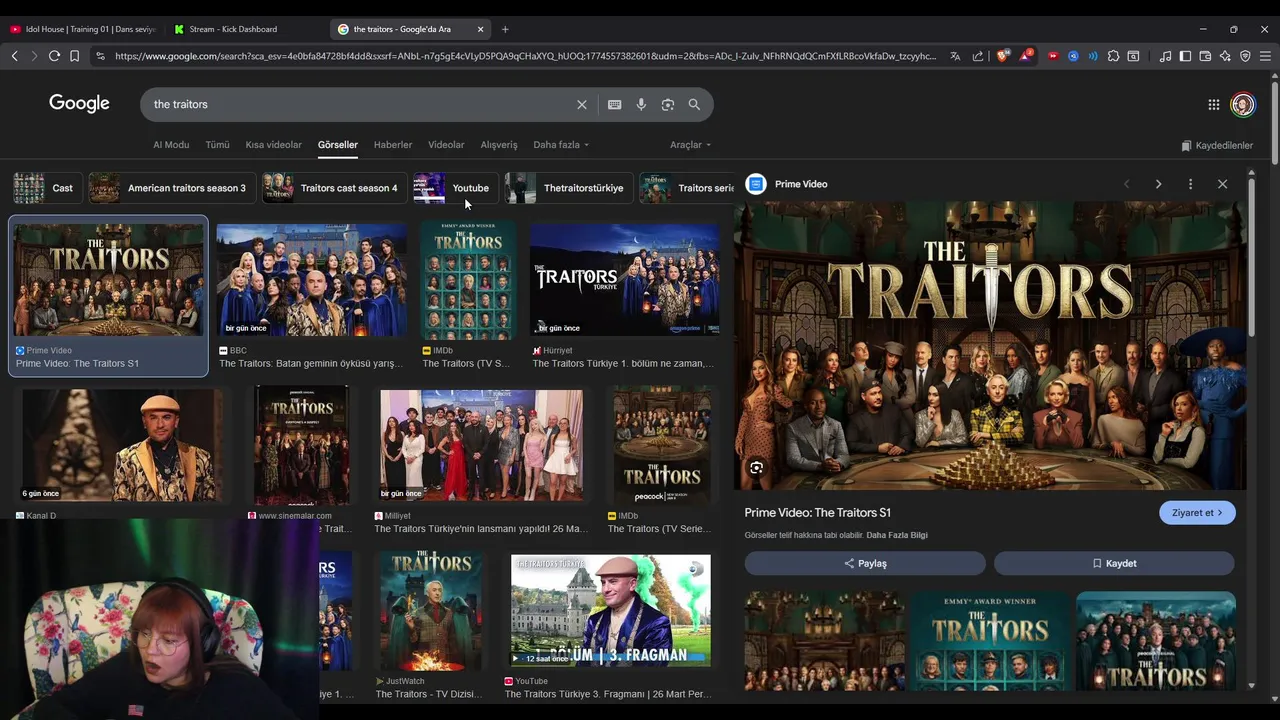Click the Paylaş share button
This screenshot has width=1280, height=720.
click(x=865, y=563)
